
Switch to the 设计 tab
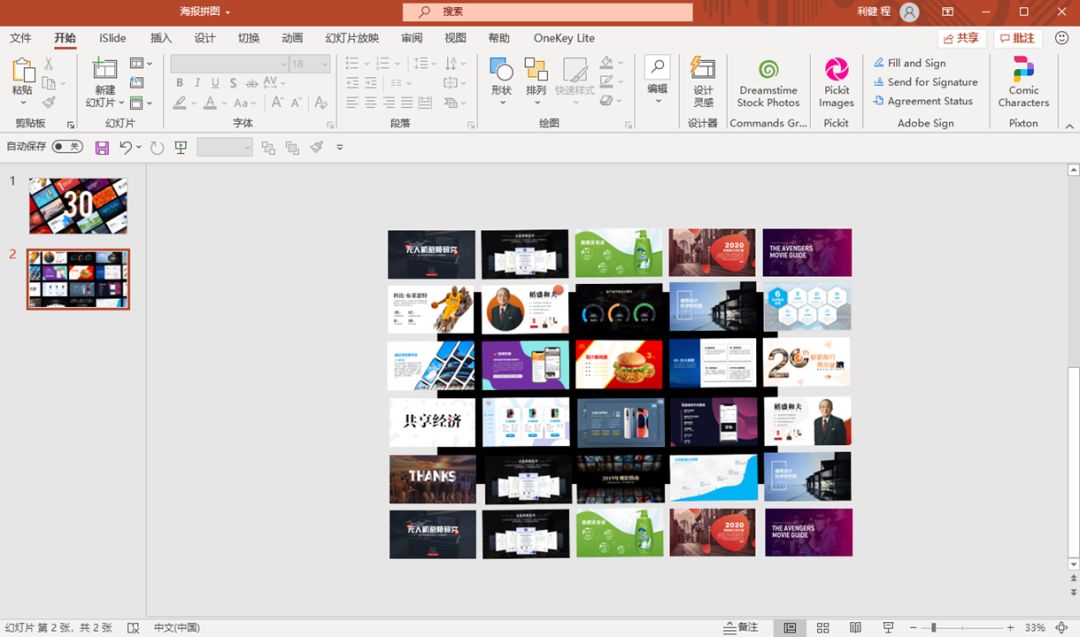(x=205, y=38)
